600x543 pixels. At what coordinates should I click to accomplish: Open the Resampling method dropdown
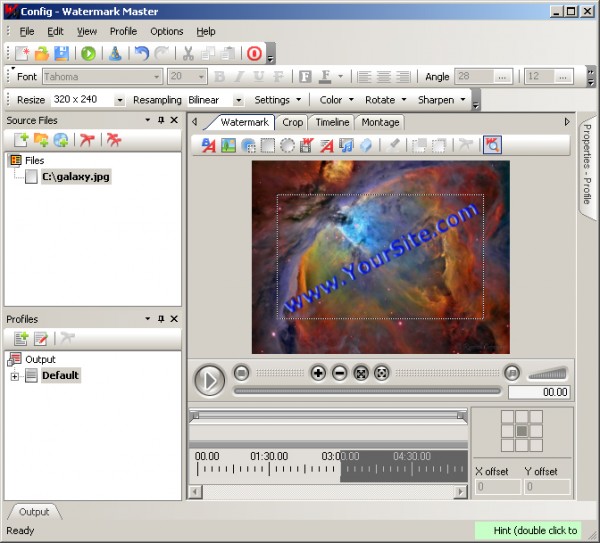tap(238, 100)
